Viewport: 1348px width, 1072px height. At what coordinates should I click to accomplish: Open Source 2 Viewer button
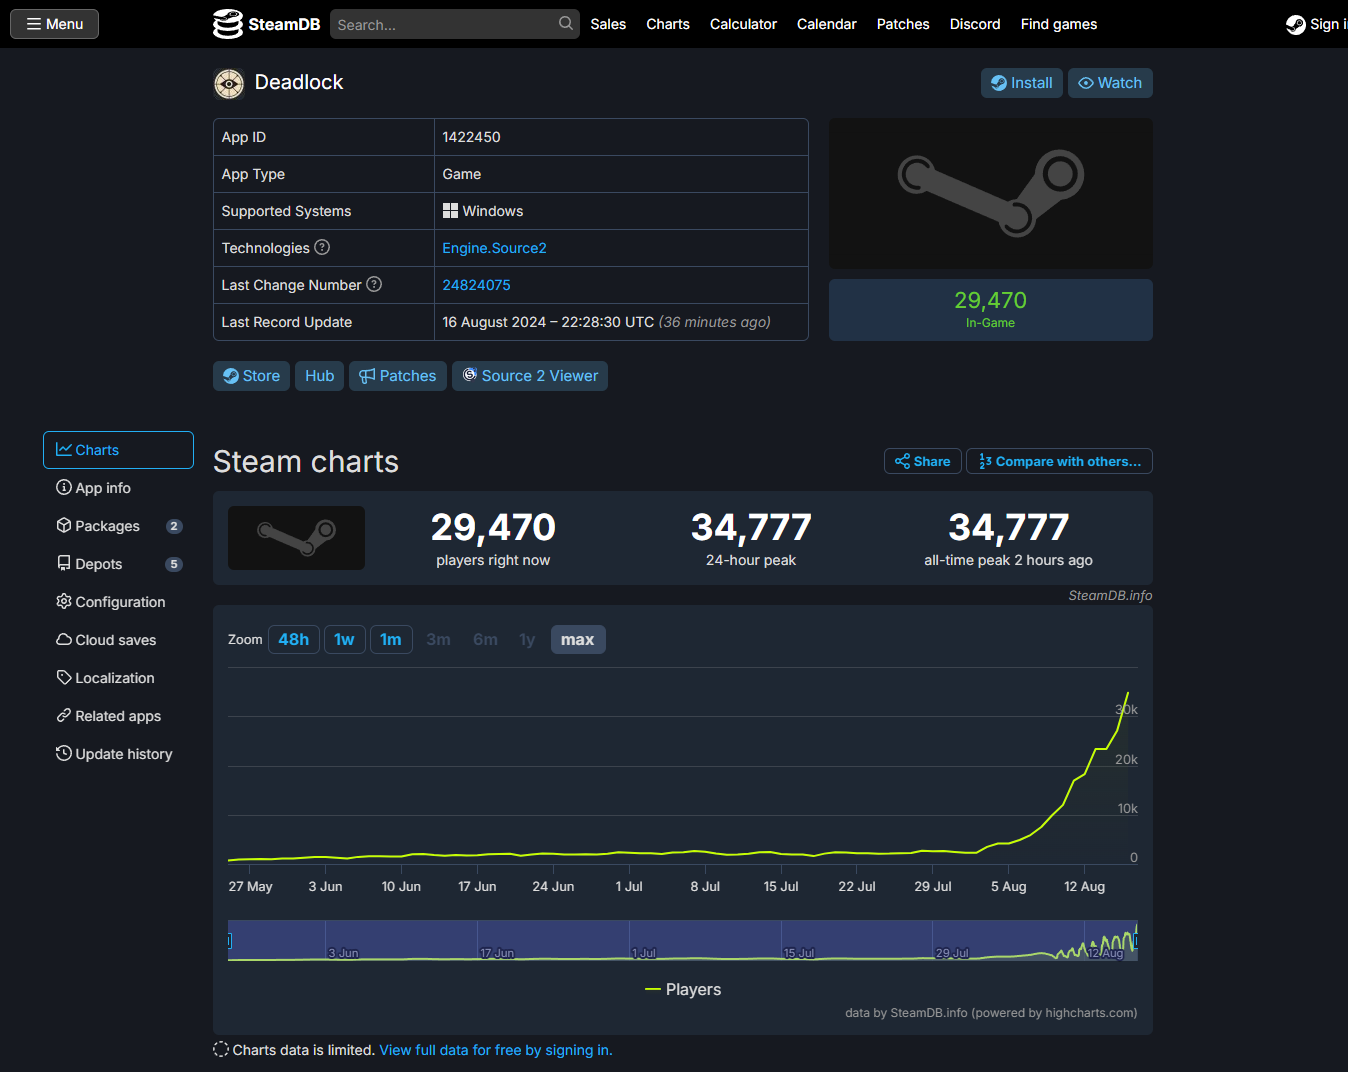point(530,376)
